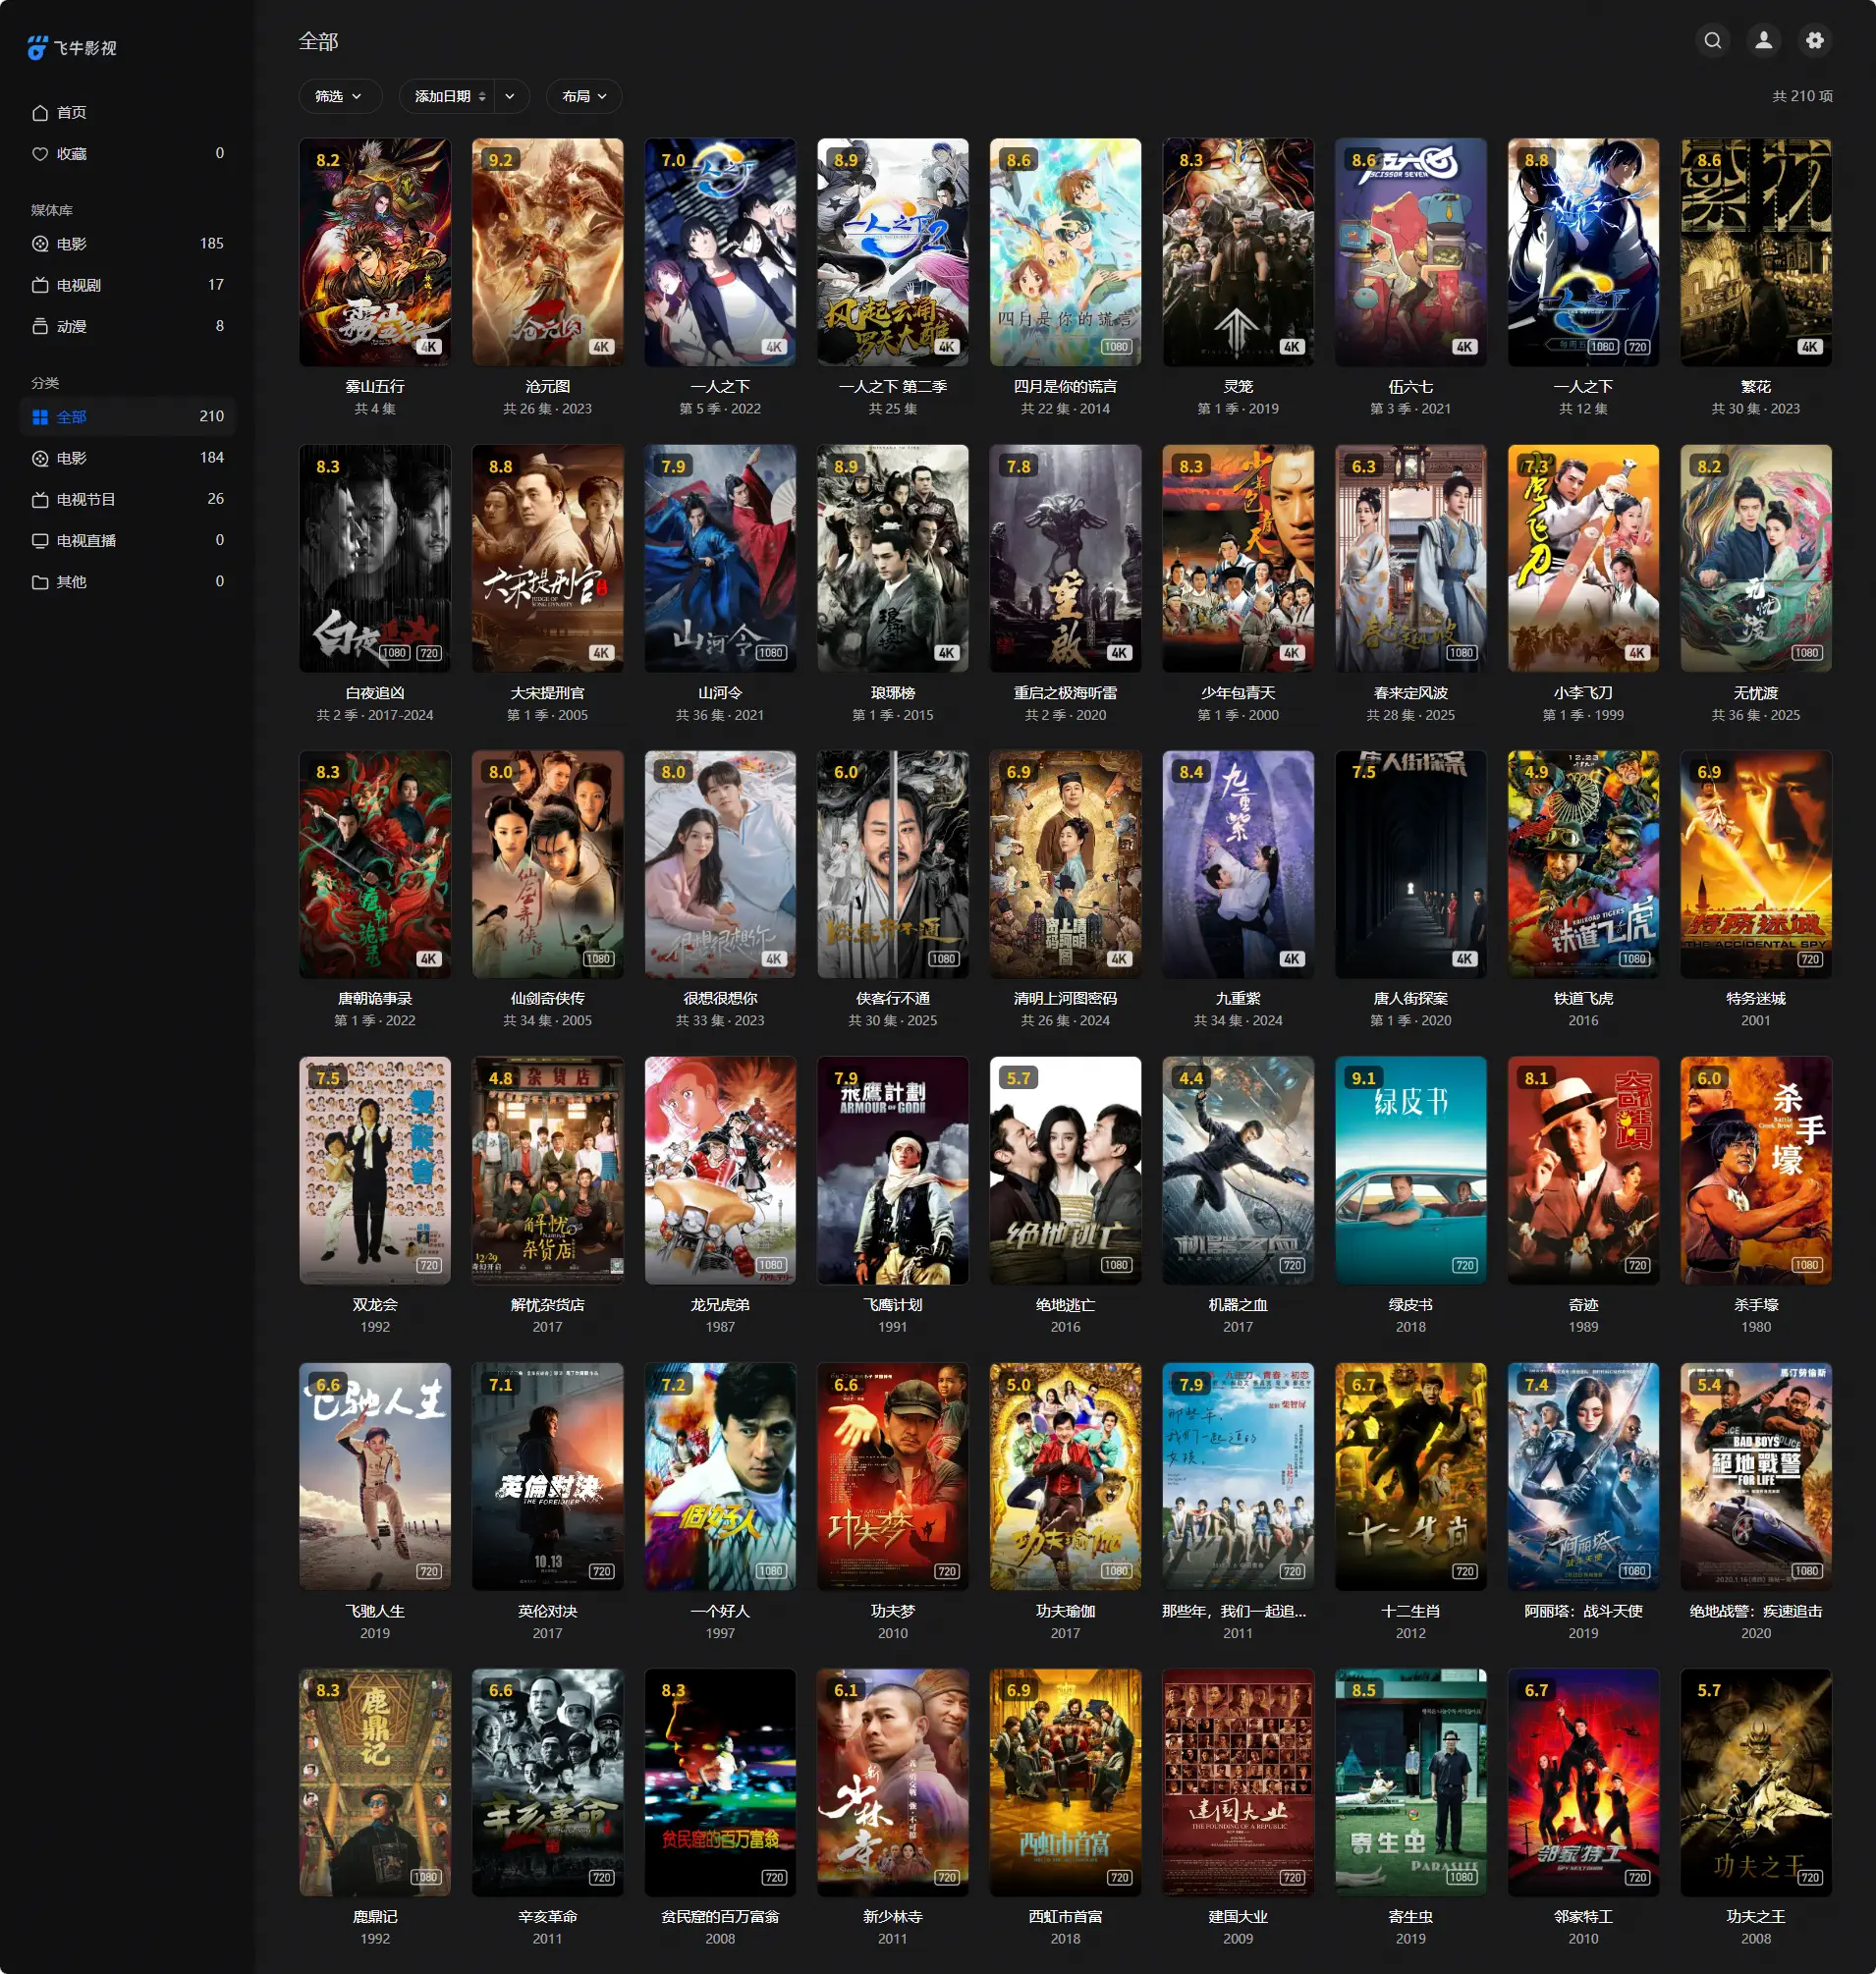The height and width of the screenshot is (1974, 1876).
Task: Open the 灵笼 poster
Action: tap(1238, 252)
